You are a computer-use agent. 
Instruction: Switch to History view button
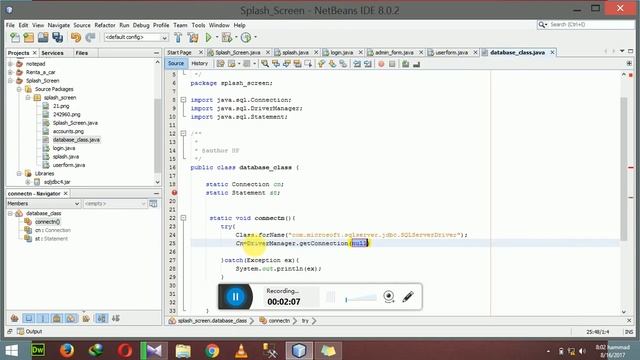200,64
